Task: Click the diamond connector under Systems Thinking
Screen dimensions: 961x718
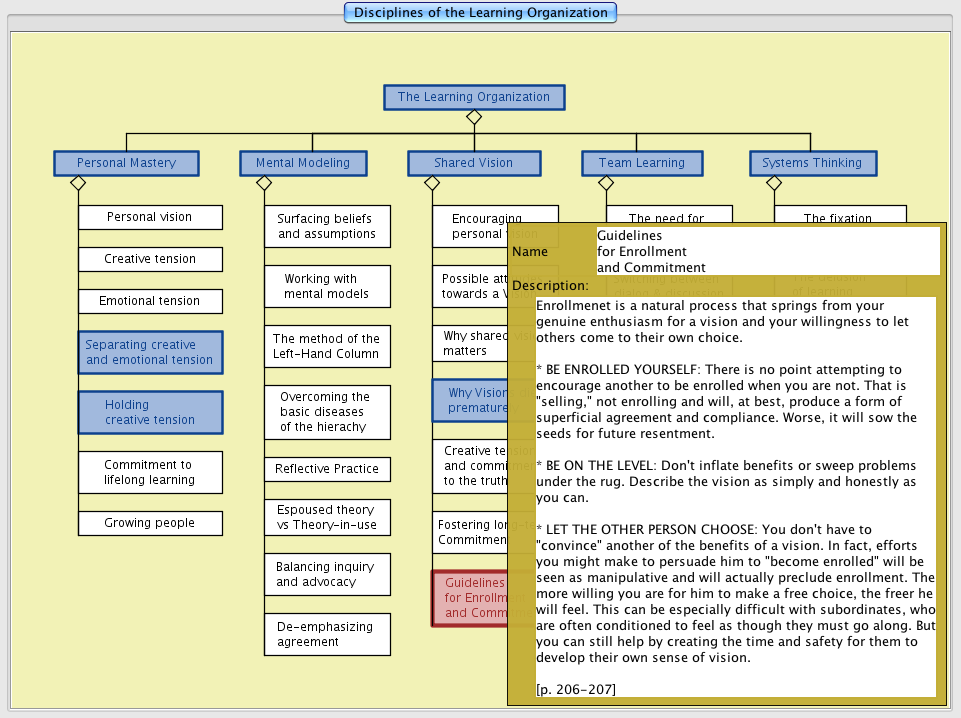Action: pyautogui.click(x=774, y=183)
